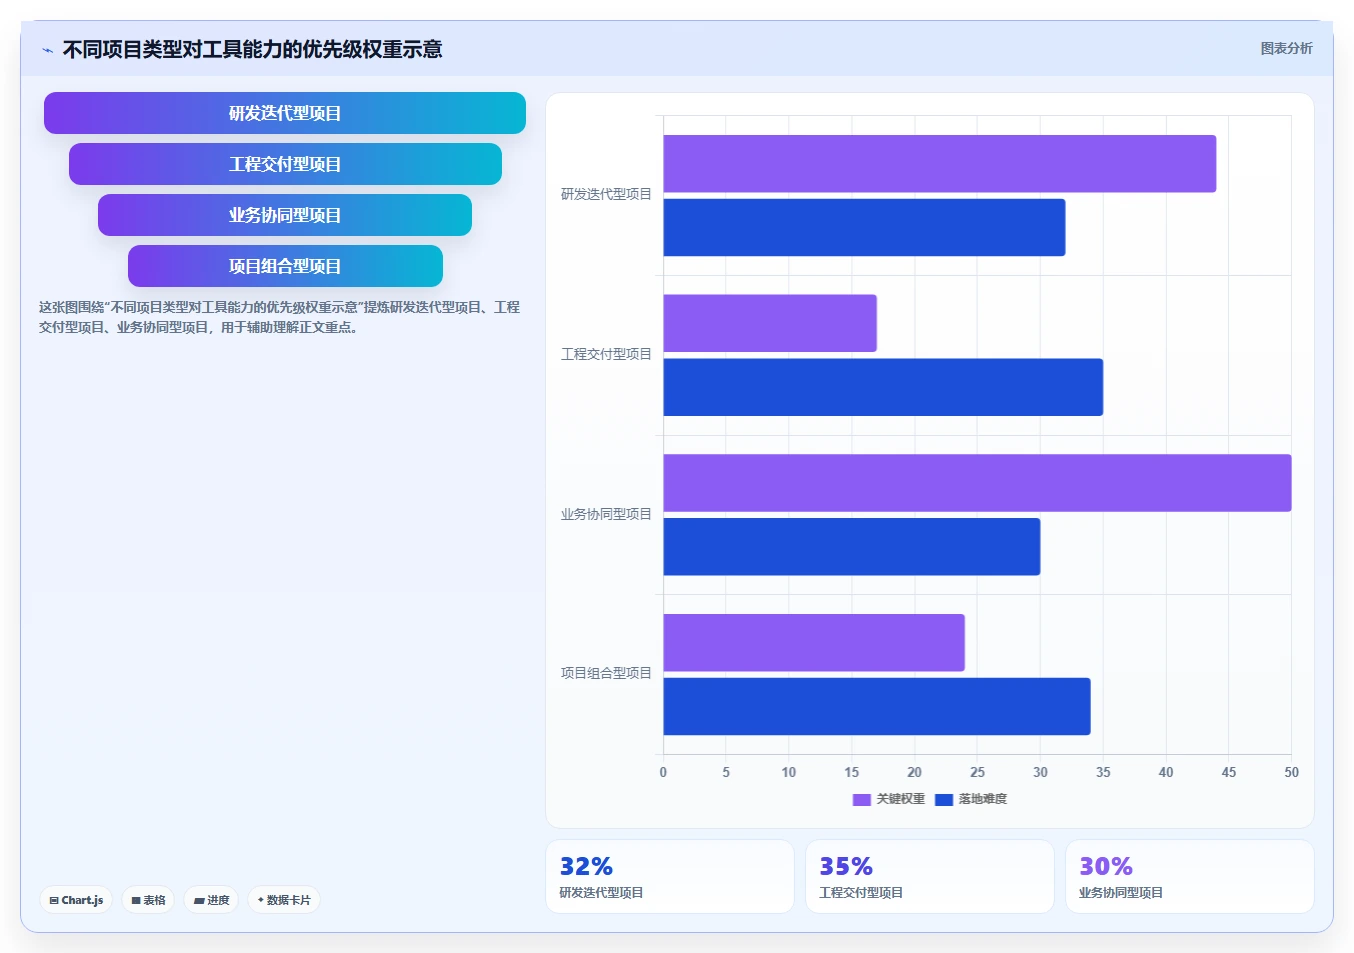This screenshot has width=1354, height=953.
Task: Click the 落地难度 legend label
Action: tap(983, 799)
